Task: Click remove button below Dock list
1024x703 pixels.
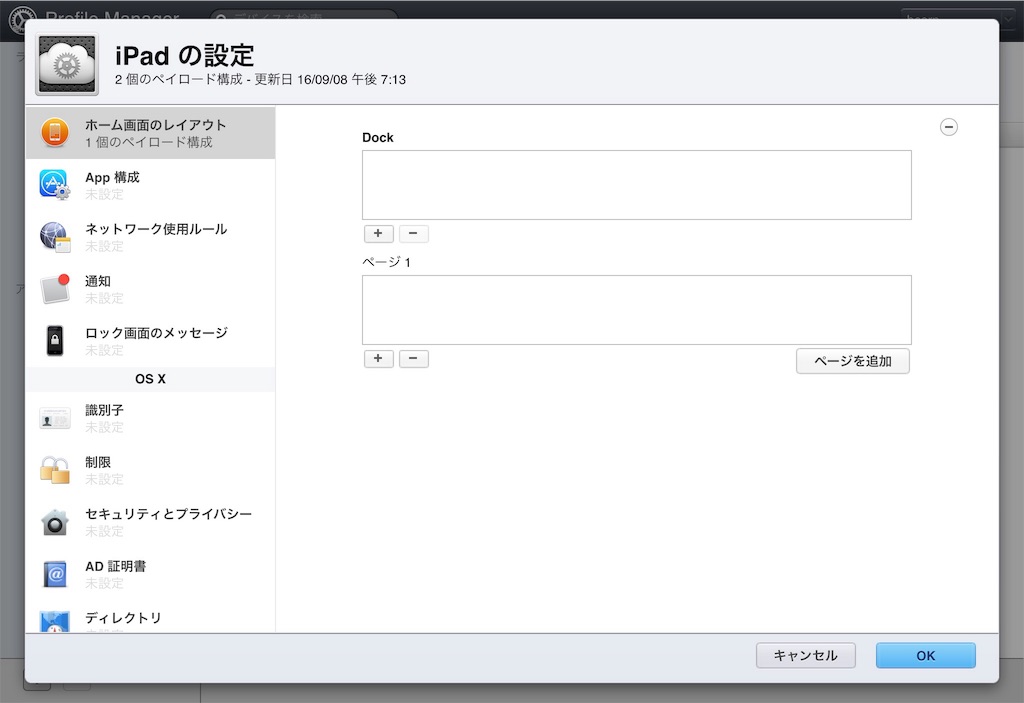Action: tap(414, 233)
